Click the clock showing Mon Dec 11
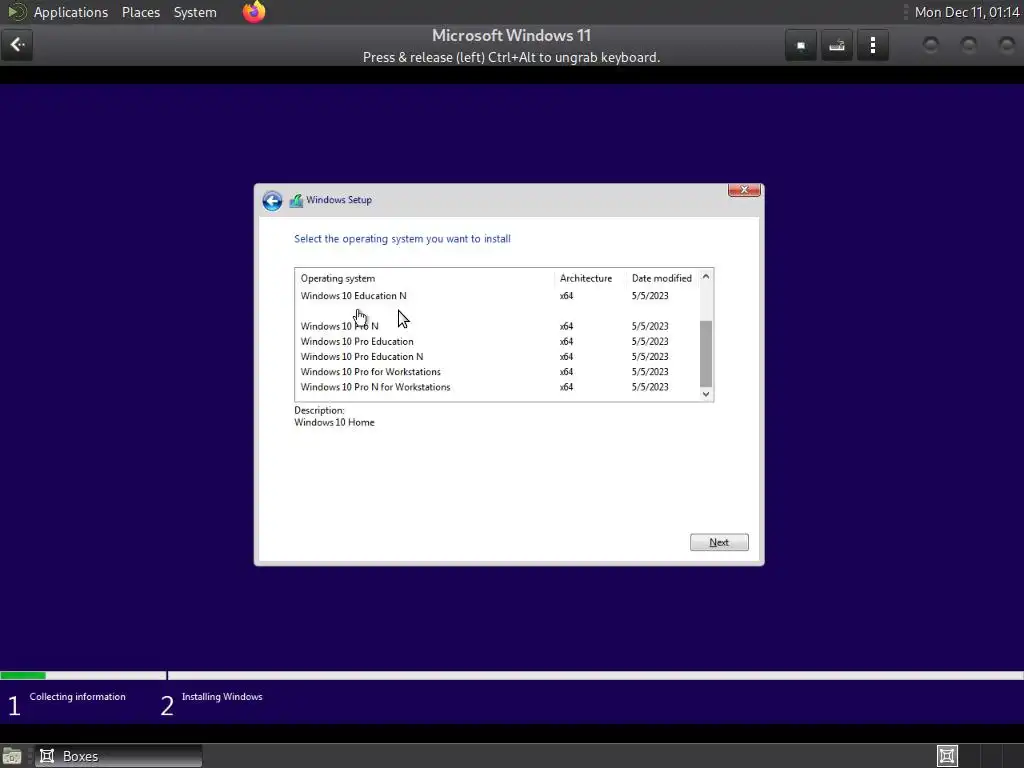The image size is (1024, 768). (x=967, y=12)
